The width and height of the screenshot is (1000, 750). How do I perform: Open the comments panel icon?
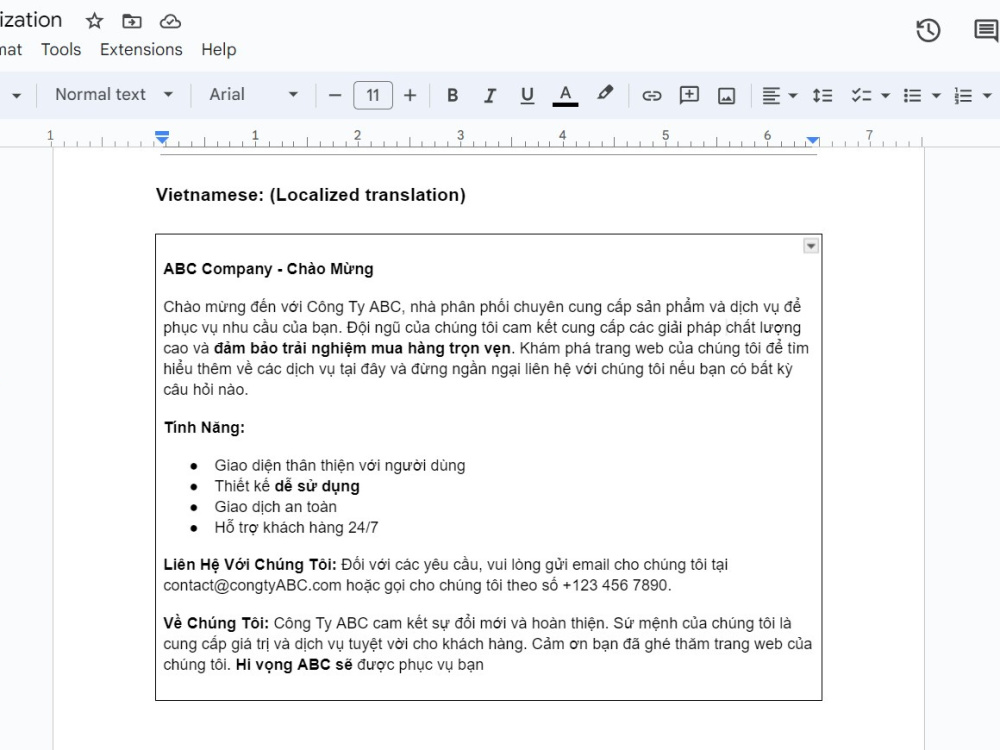(x=987, y=31)
